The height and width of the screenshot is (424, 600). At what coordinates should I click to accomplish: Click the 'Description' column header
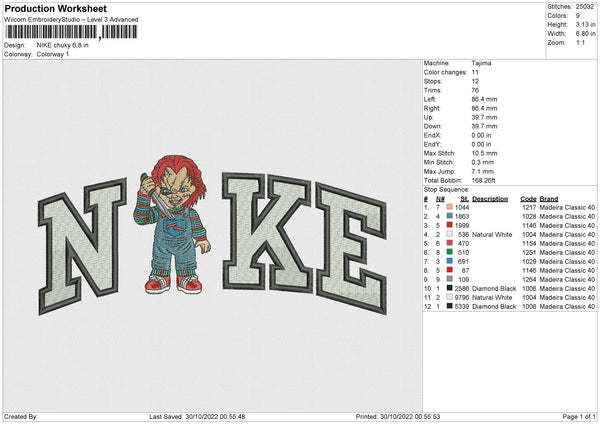(490, 199)
